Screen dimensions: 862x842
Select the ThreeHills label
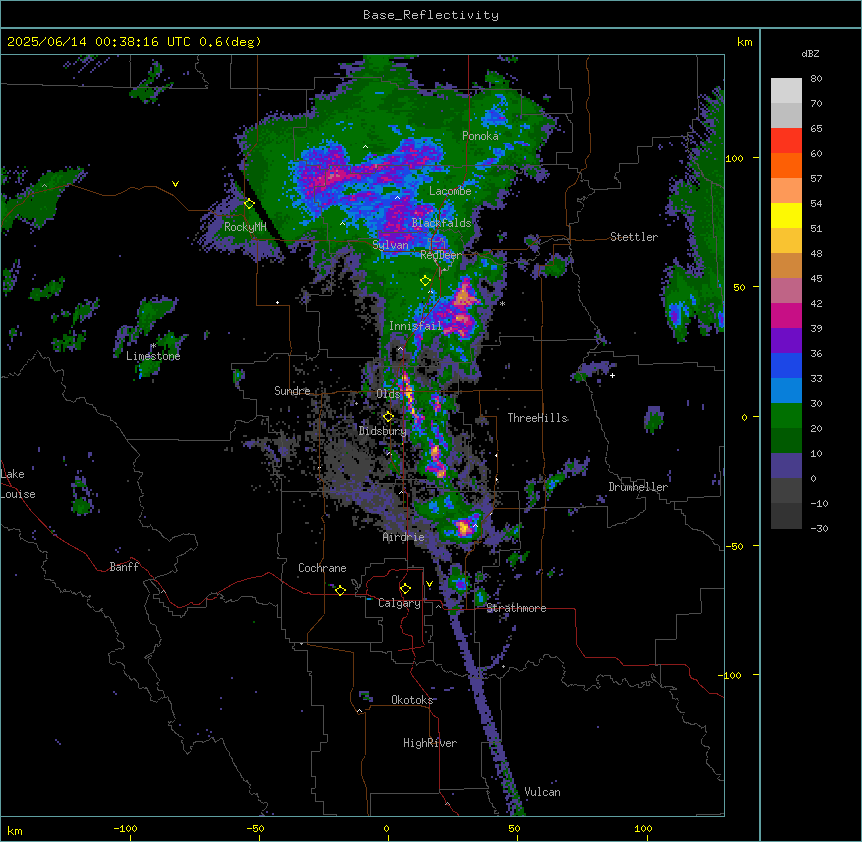point(538,418)
